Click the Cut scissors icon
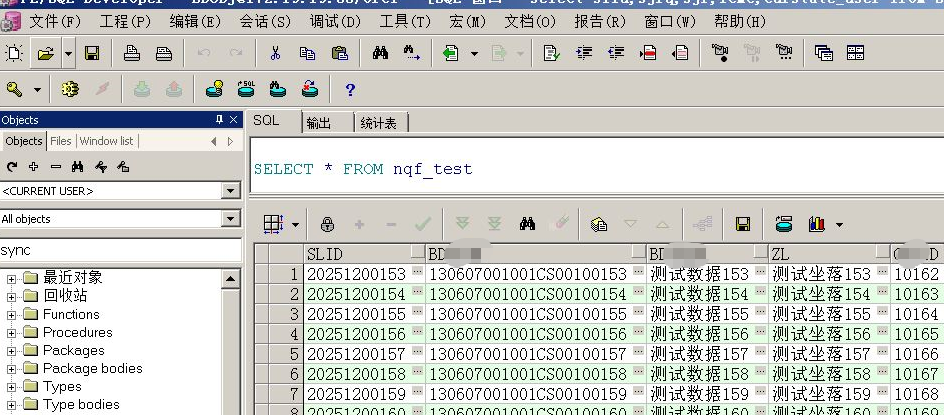 (276, 53)
